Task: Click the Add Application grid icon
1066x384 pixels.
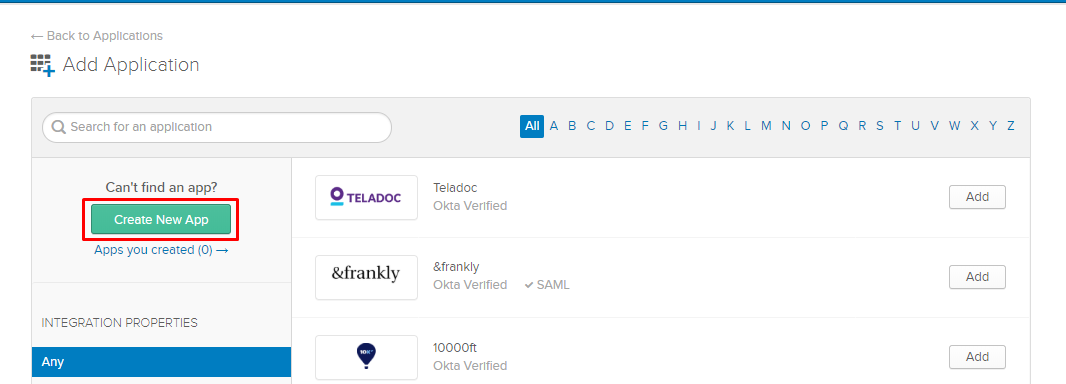Action: point(43,65)
